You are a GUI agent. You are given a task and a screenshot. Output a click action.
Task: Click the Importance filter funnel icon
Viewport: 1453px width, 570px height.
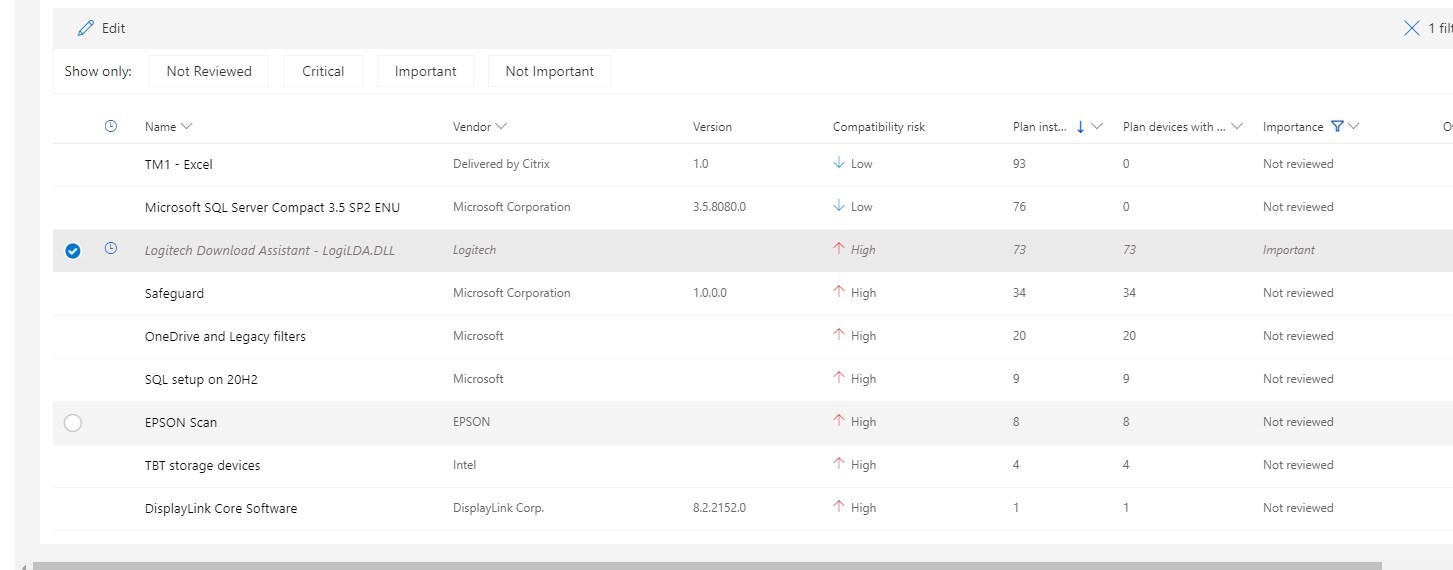1337,127
